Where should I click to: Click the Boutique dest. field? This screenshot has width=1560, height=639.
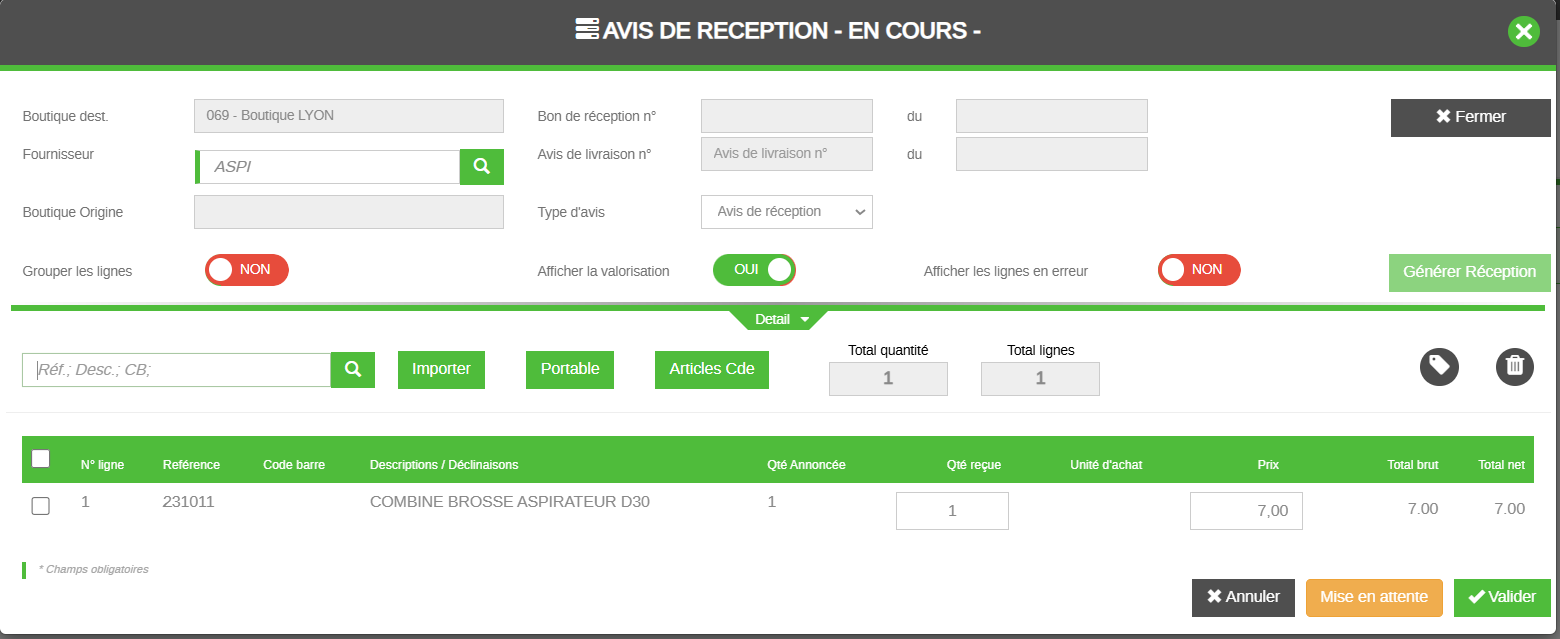click(x=349, y=116)
